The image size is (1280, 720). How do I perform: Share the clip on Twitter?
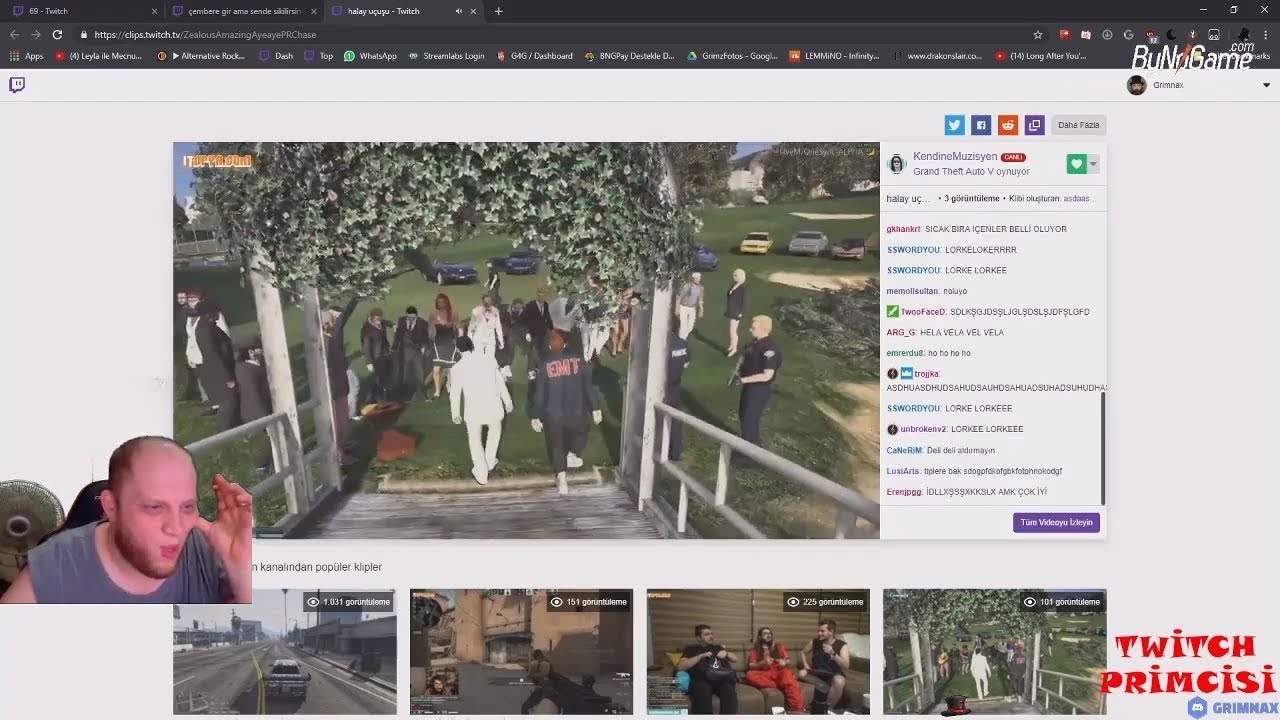tap(955, 125)
